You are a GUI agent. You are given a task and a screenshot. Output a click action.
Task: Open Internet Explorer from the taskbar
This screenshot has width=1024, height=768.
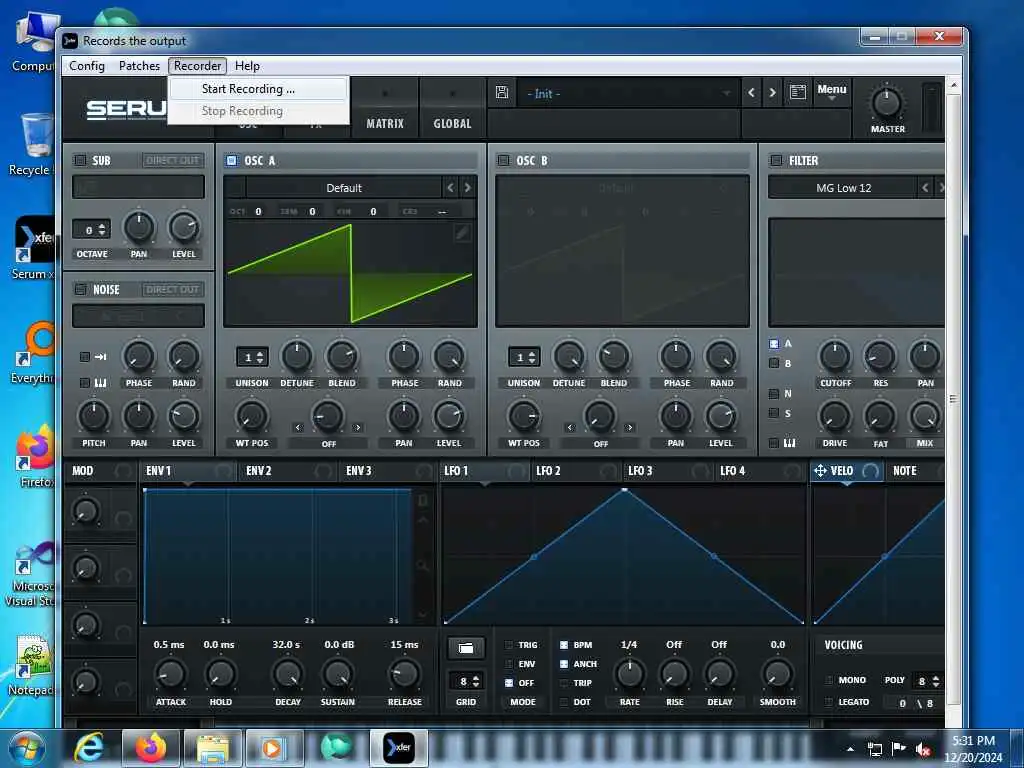pyautogui.click(x=89, y=747)
